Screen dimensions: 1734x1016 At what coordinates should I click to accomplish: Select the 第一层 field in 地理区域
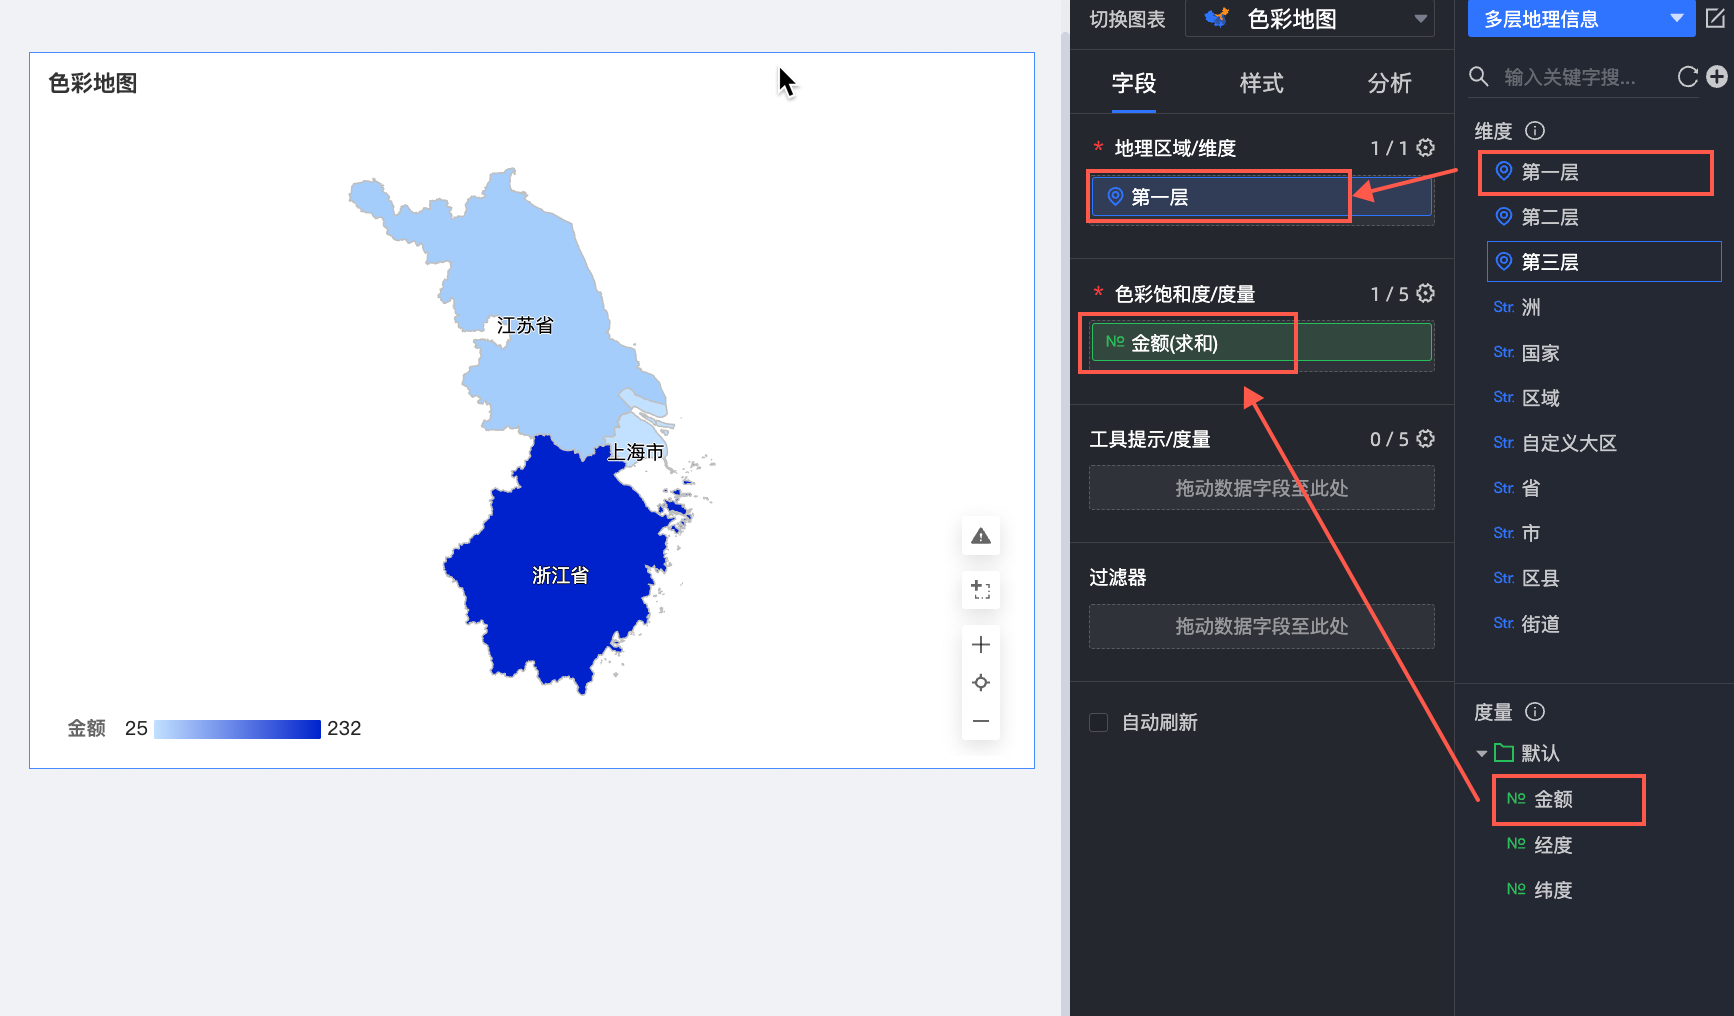point(1262,197)
